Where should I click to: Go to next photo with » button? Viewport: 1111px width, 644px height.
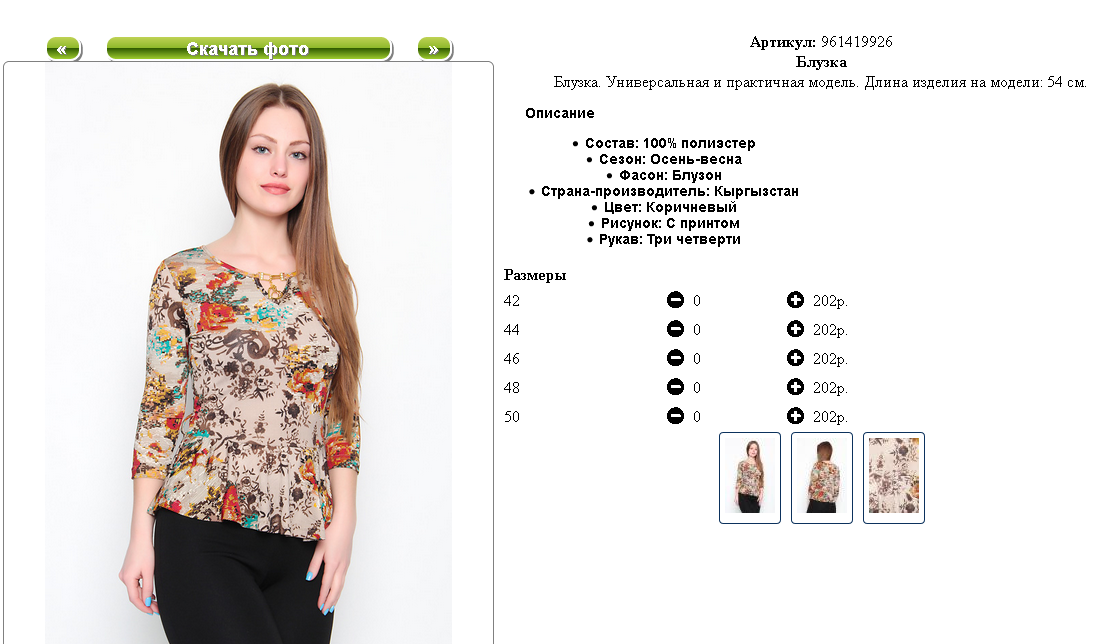[x=434, y=49]
